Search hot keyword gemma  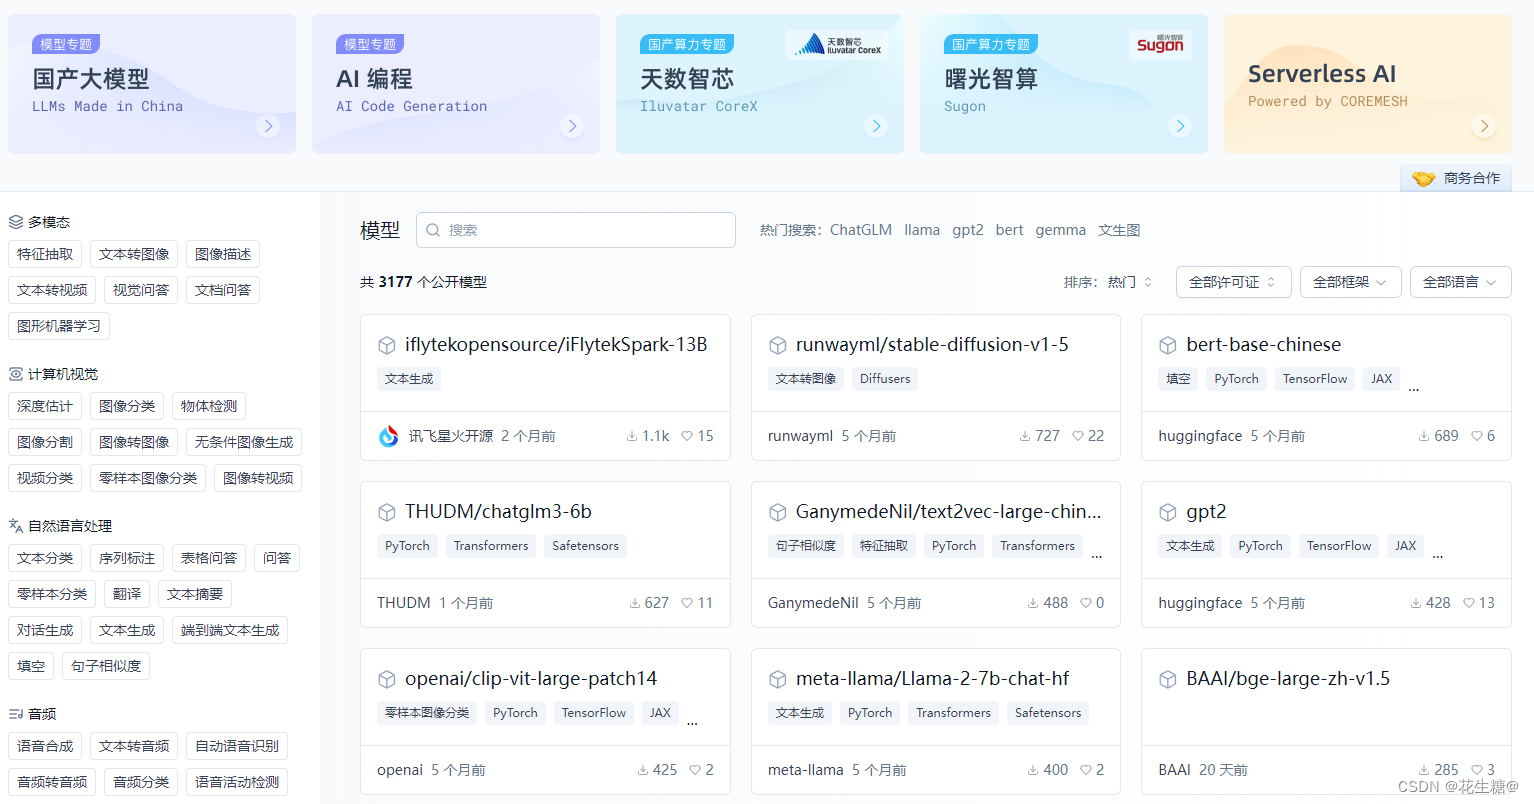tap(1061, 230)
